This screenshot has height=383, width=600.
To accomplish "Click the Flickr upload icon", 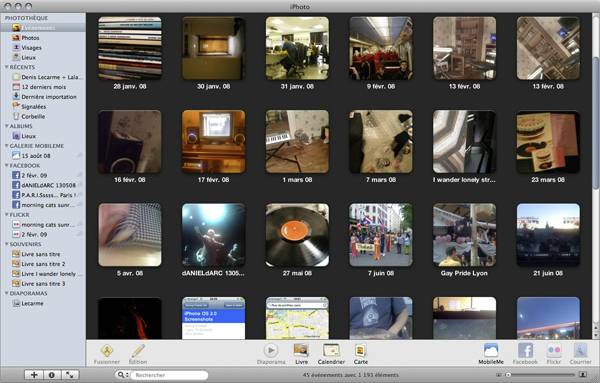I will click(554, 350).
